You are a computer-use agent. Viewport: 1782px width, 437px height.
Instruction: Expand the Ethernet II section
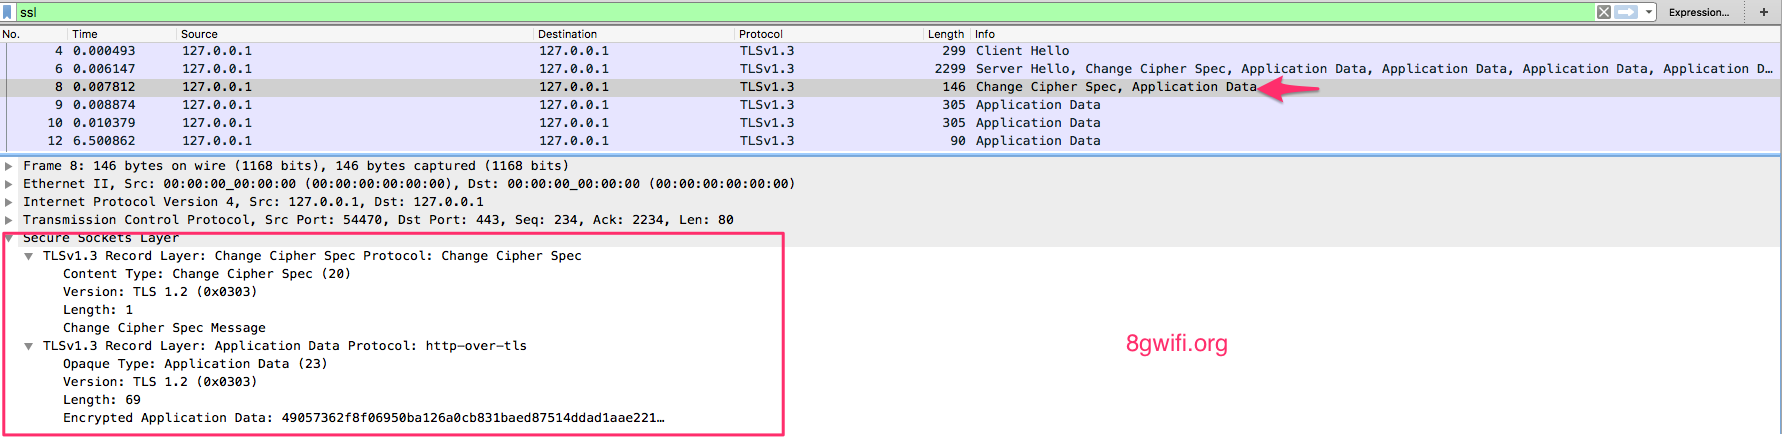point(9,184)
